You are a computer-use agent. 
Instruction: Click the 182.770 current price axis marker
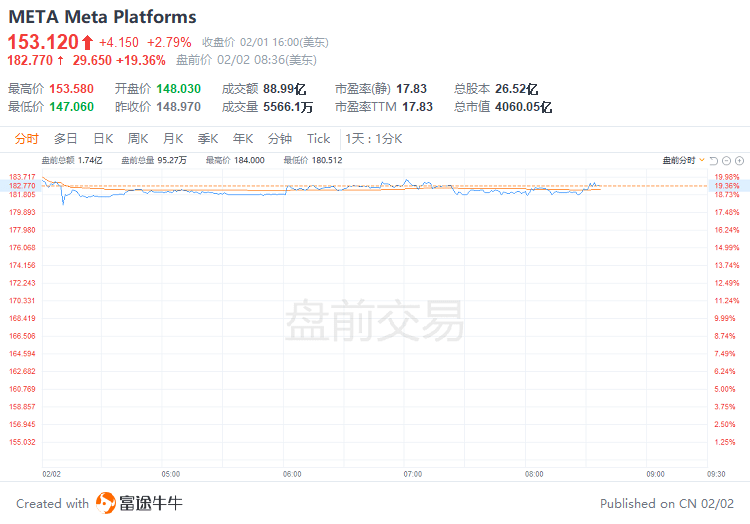[22, 185]
